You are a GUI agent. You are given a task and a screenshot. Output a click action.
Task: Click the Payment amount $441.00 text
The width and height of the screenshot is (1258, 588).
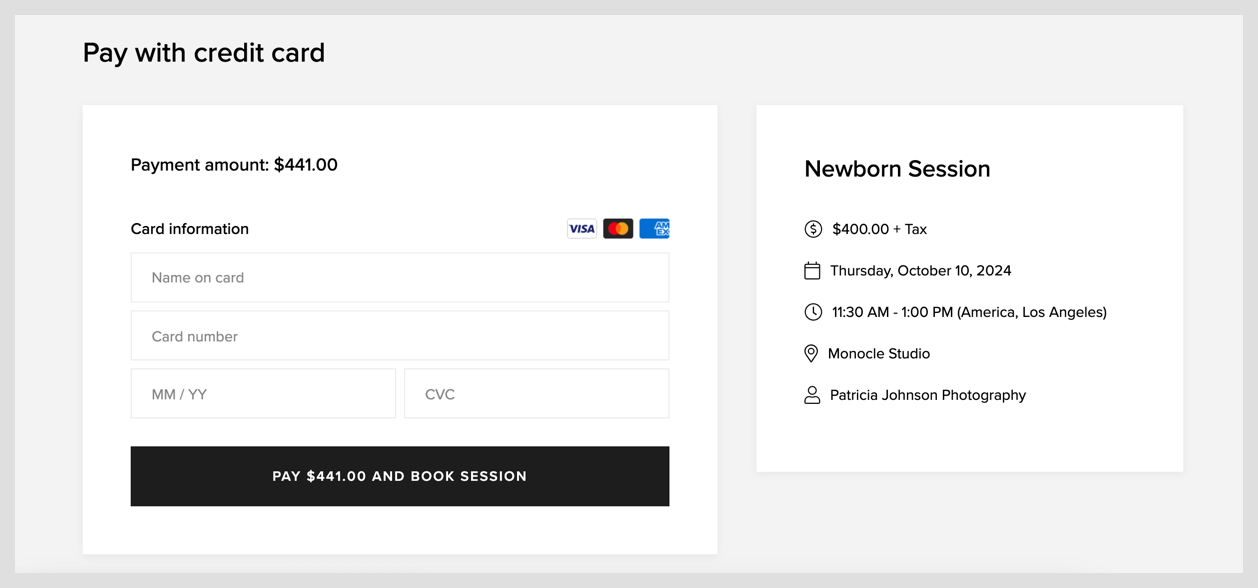[233, 165]
